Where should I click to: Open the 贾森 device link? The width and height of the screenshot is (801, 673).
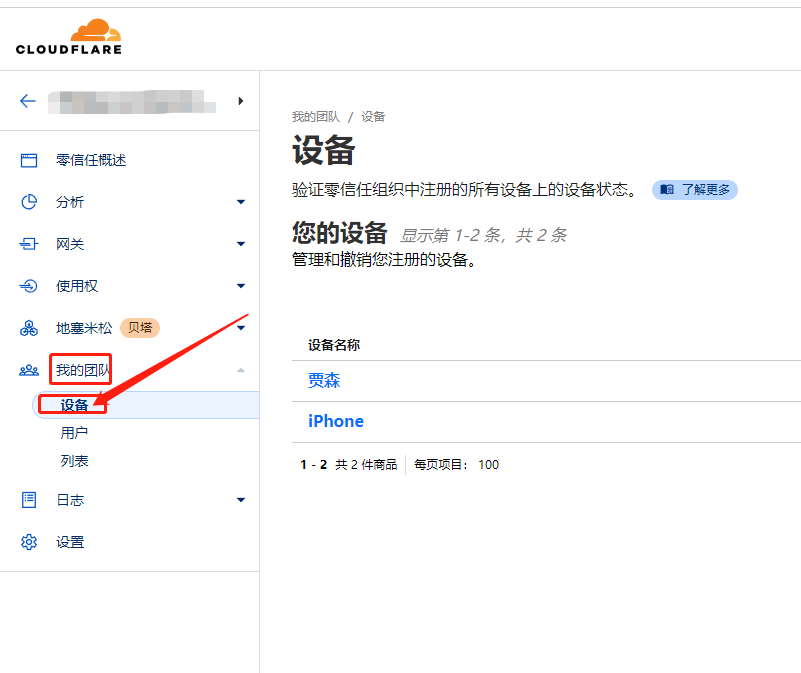point(324,381)
